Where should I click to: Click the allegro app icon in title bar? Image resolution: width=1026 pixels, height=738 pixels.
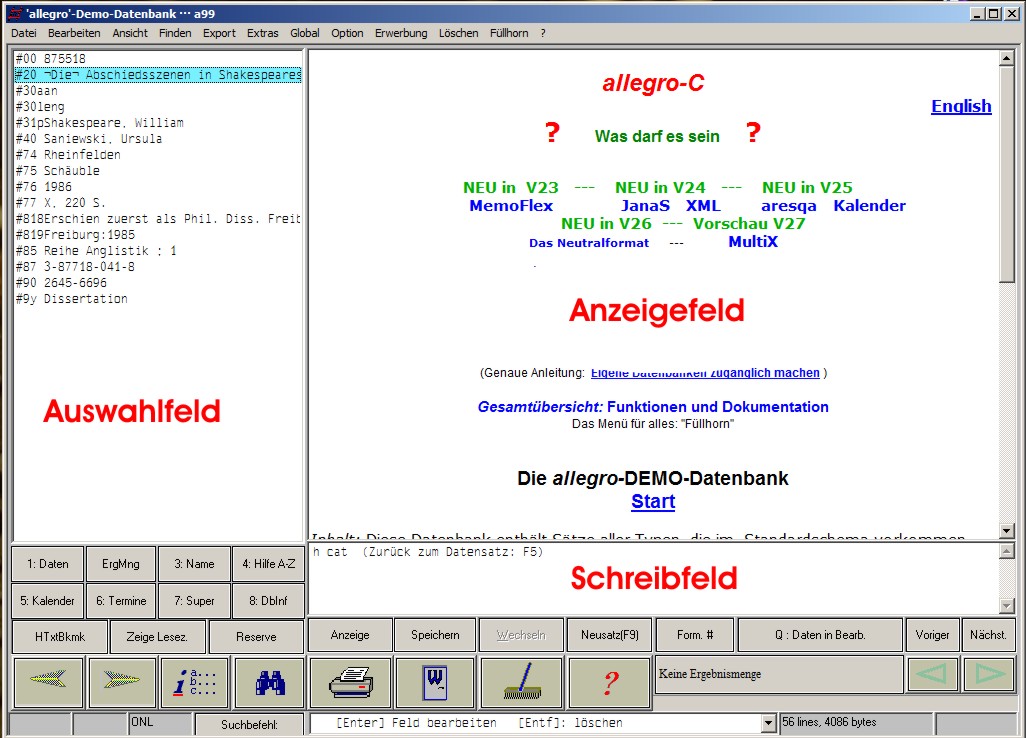click(x=14, y=13)
